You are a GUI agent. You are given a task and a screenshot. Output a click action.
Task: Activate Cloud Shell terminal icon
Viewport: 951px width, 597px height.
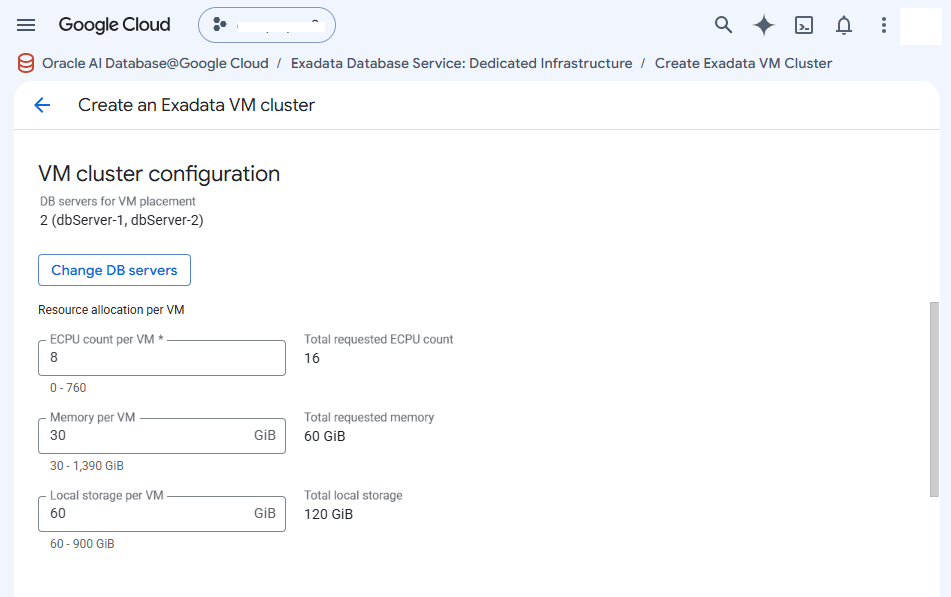[x=804, y=25]
